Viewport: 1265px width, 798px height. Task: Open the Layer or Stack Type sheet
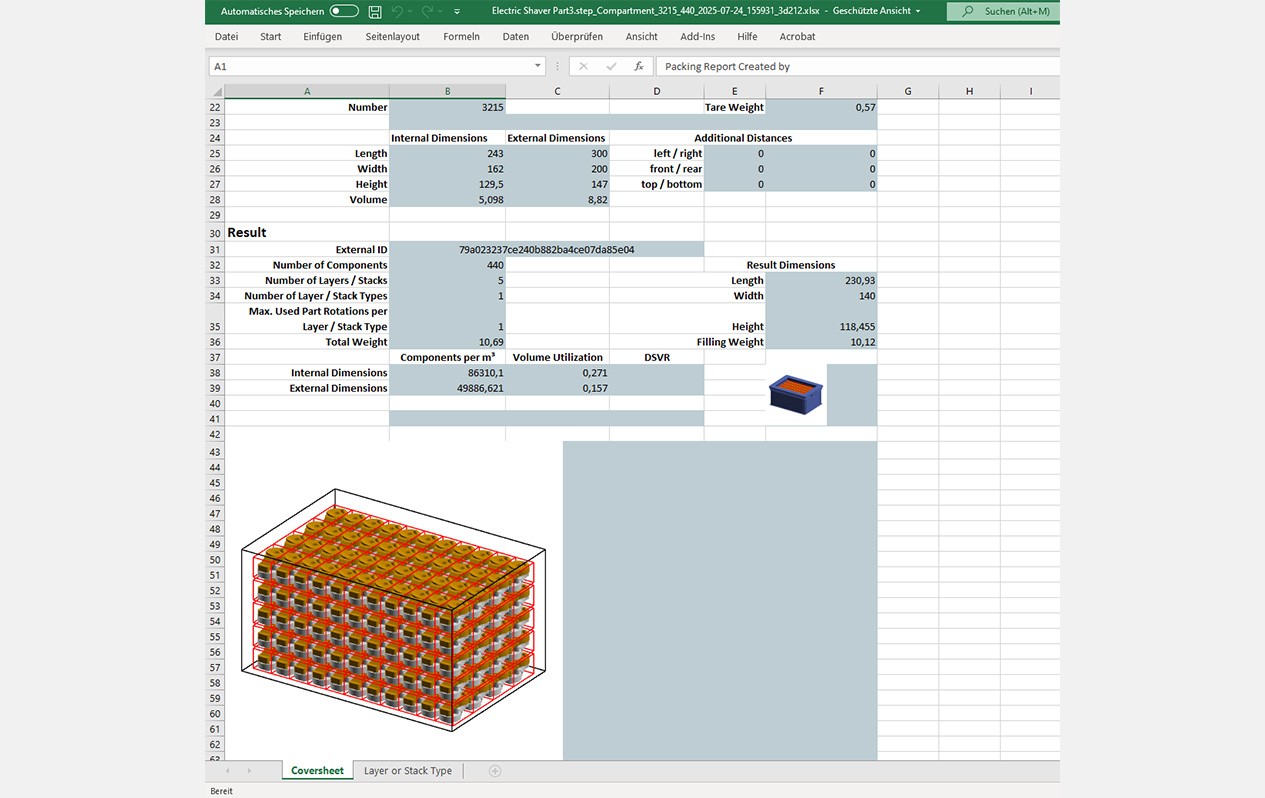coord(407,771)
